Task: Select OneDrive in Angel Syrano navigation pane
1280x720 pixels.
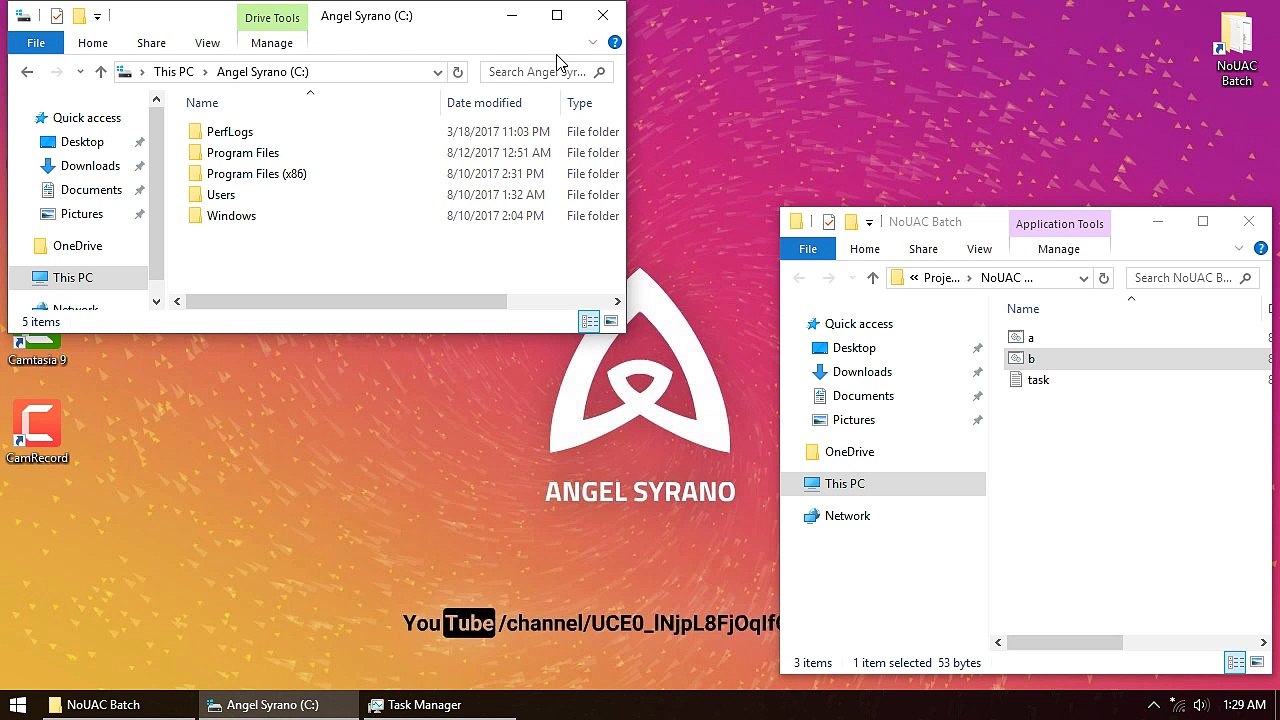Action: pyautogui.click(x=77, y=246)
